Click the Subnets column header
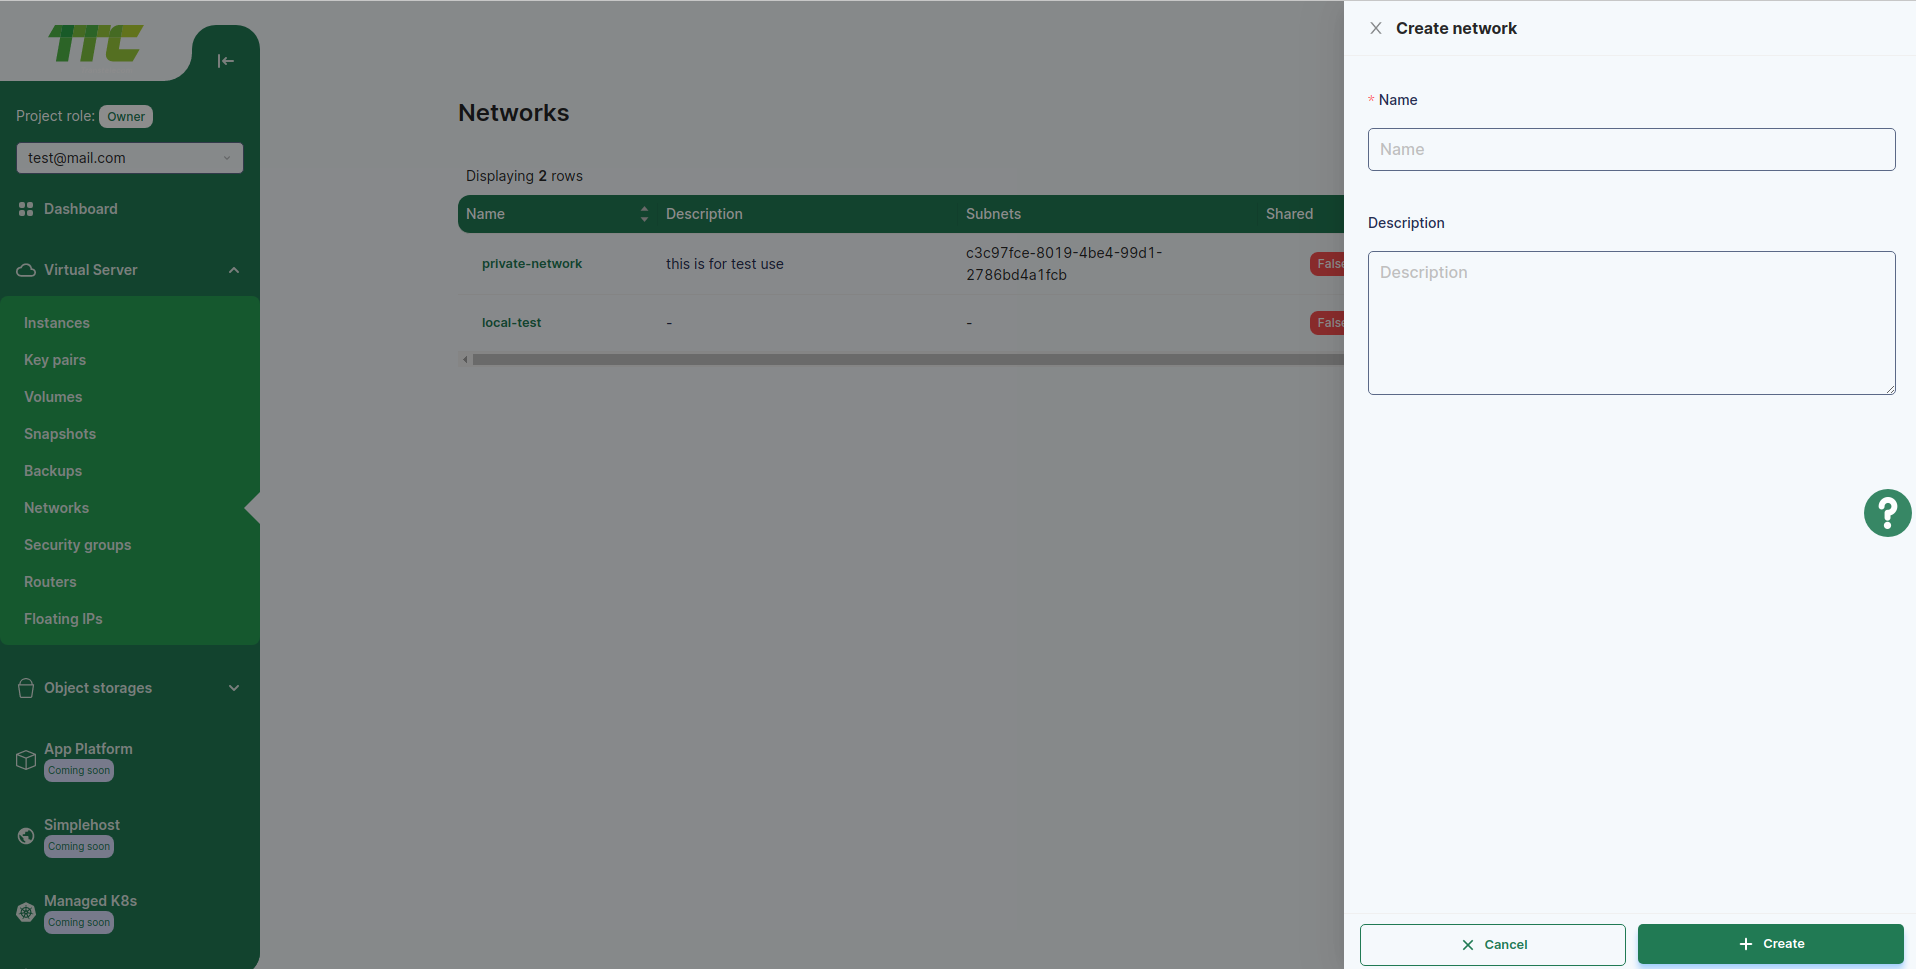 coord(993,214)
